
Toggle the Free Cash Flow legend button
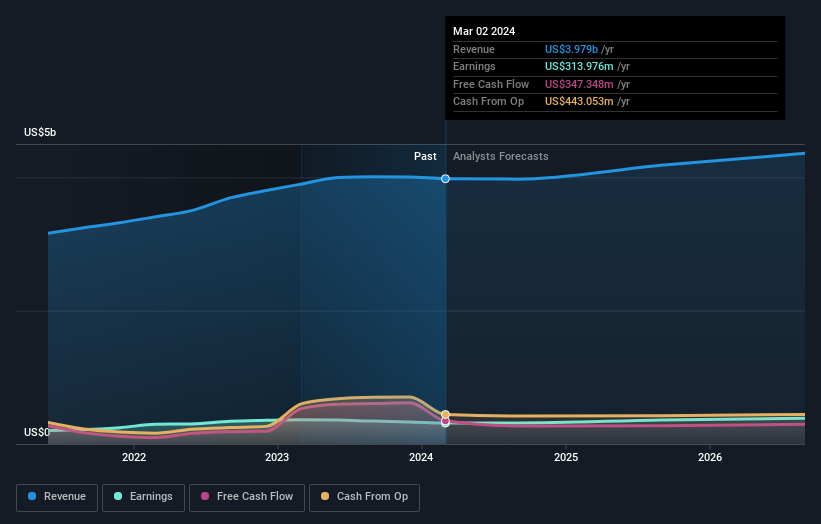[247, 497]
